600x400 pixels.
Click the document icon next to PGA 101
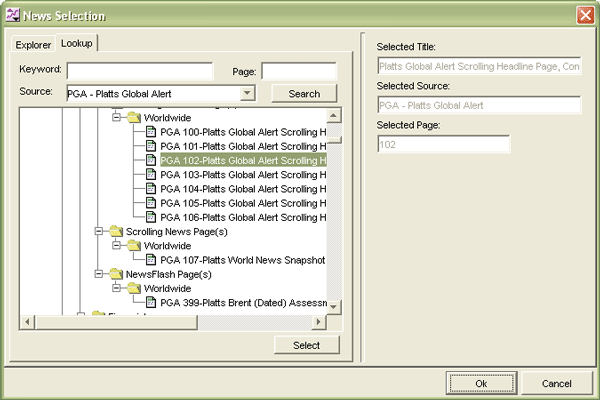[x=151, y=146]
